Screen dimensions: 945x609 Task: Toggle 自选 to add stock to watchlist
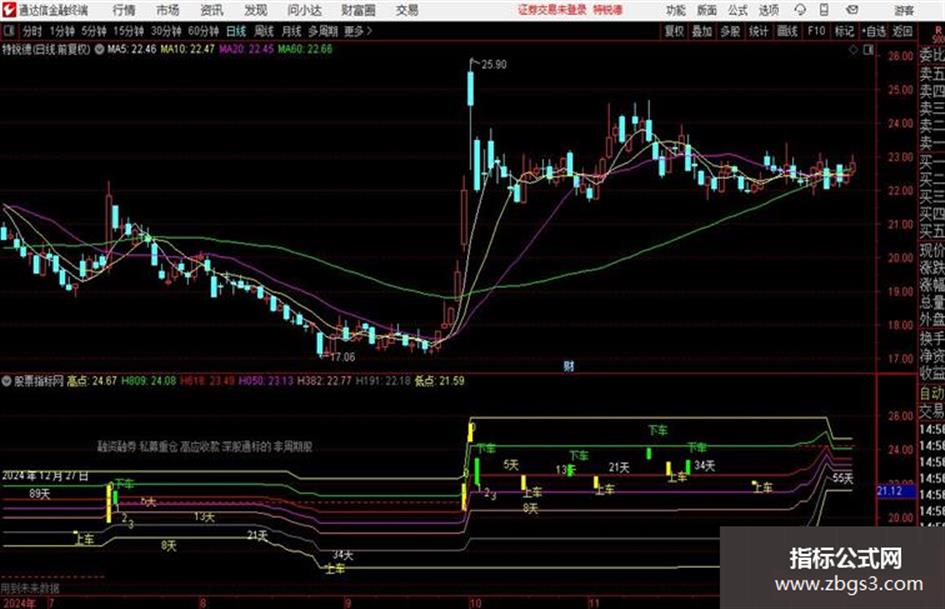[874, 31]
